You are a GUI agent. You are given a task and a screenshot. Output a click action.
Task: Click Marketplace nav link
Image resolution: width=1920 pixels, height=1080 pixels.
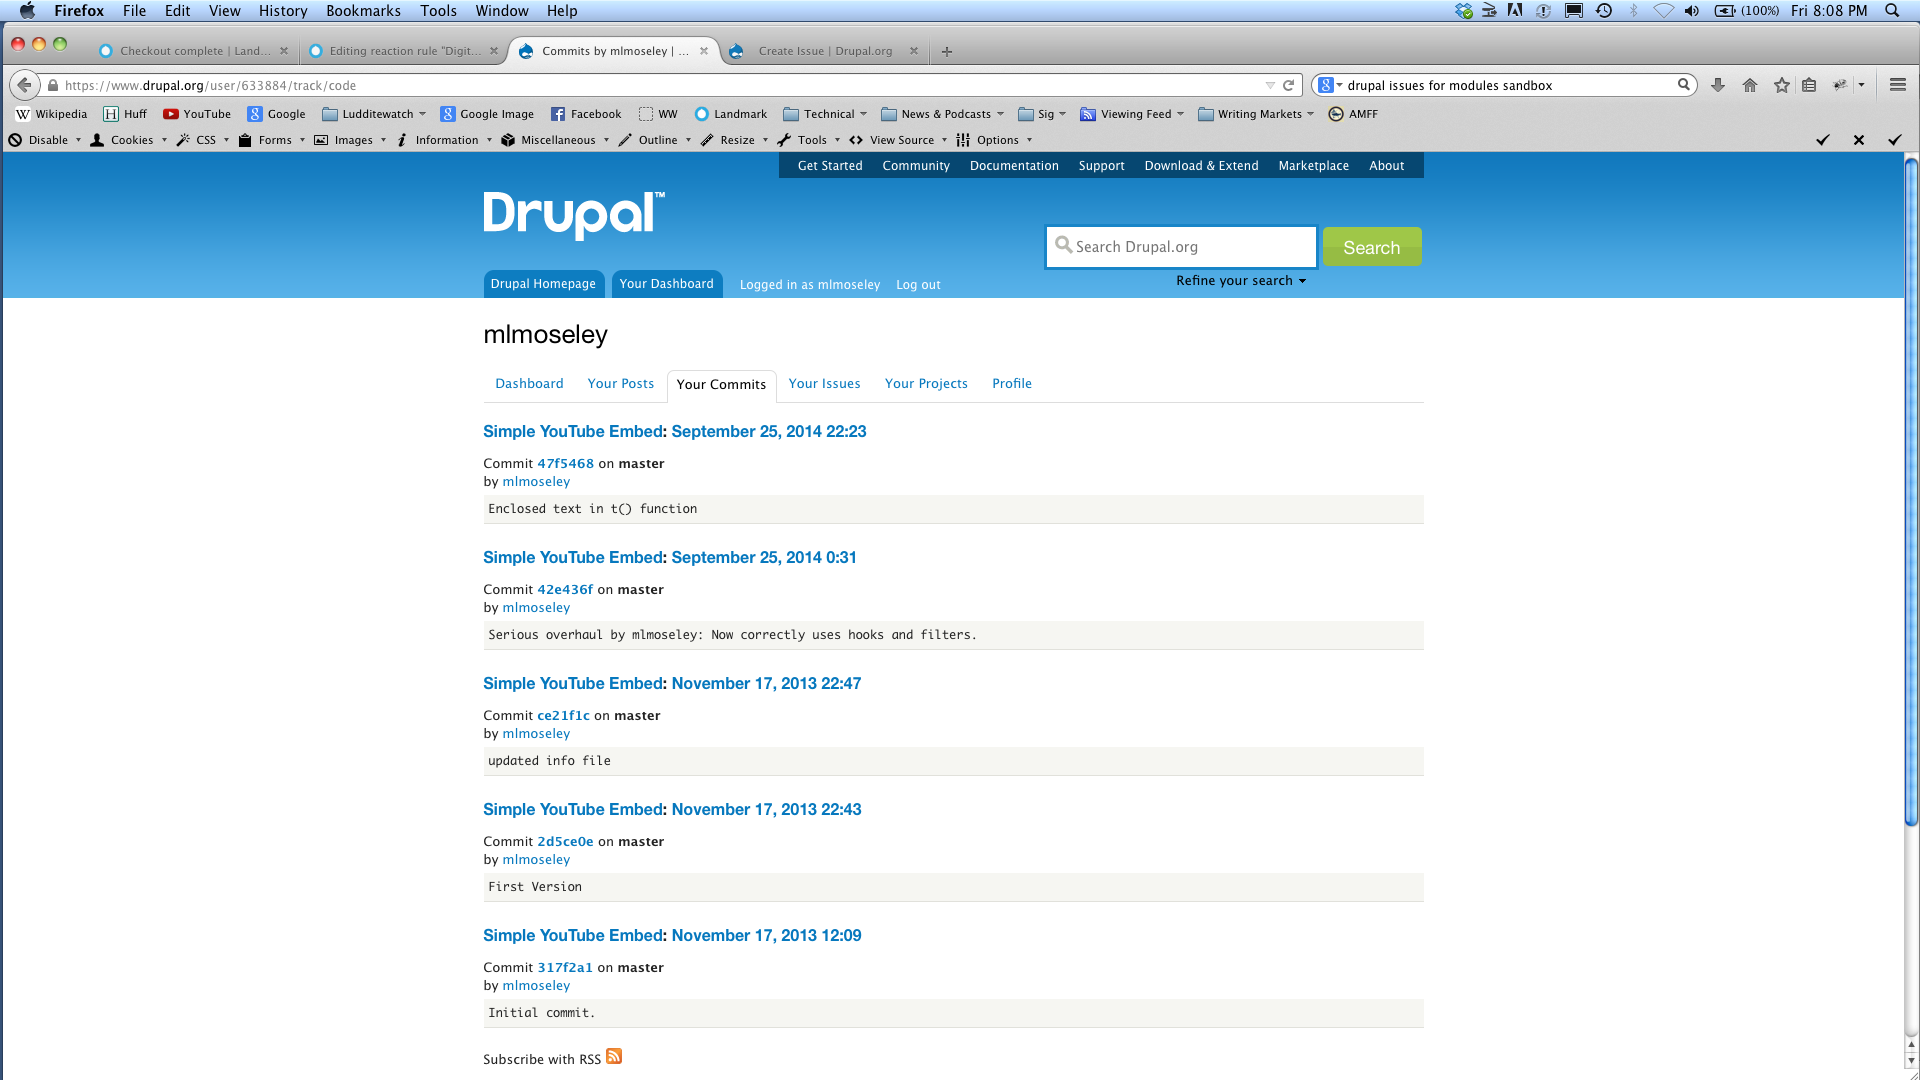tap(1313, 166)
